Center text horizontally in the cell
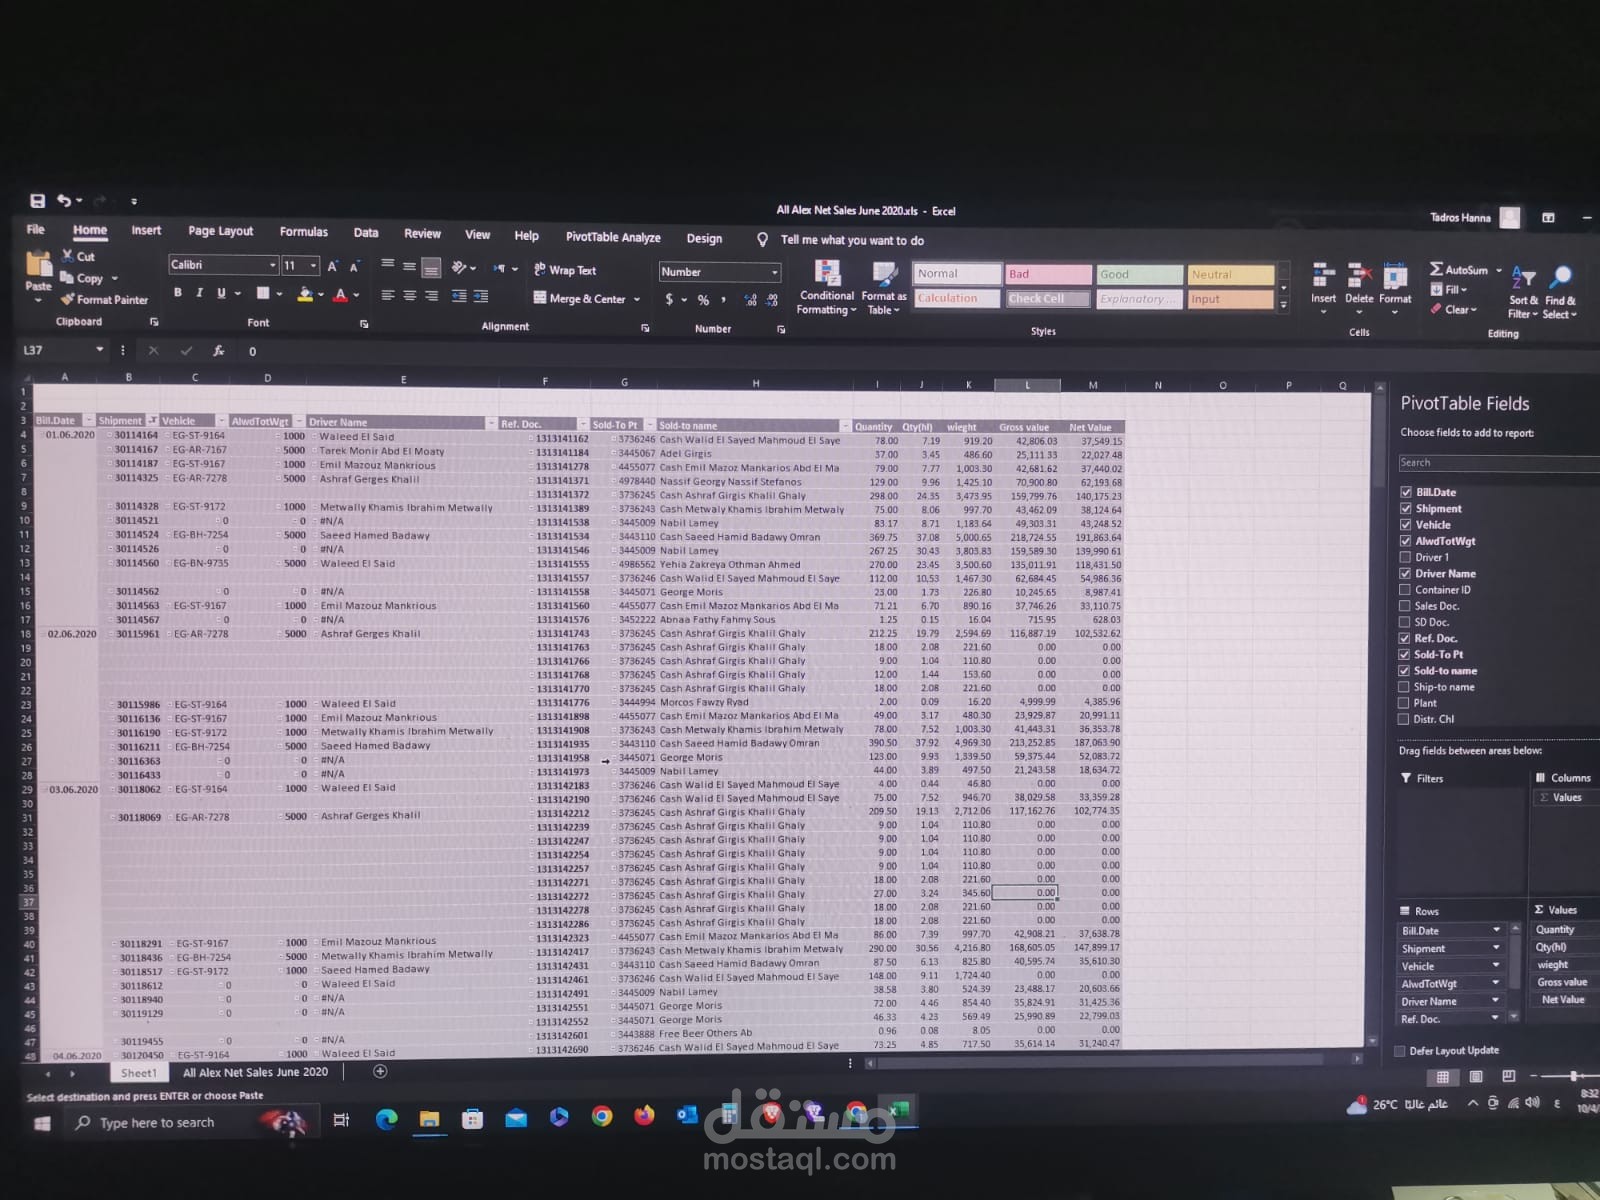This screenshot has height=1200, width=1600. pos(410,296)
